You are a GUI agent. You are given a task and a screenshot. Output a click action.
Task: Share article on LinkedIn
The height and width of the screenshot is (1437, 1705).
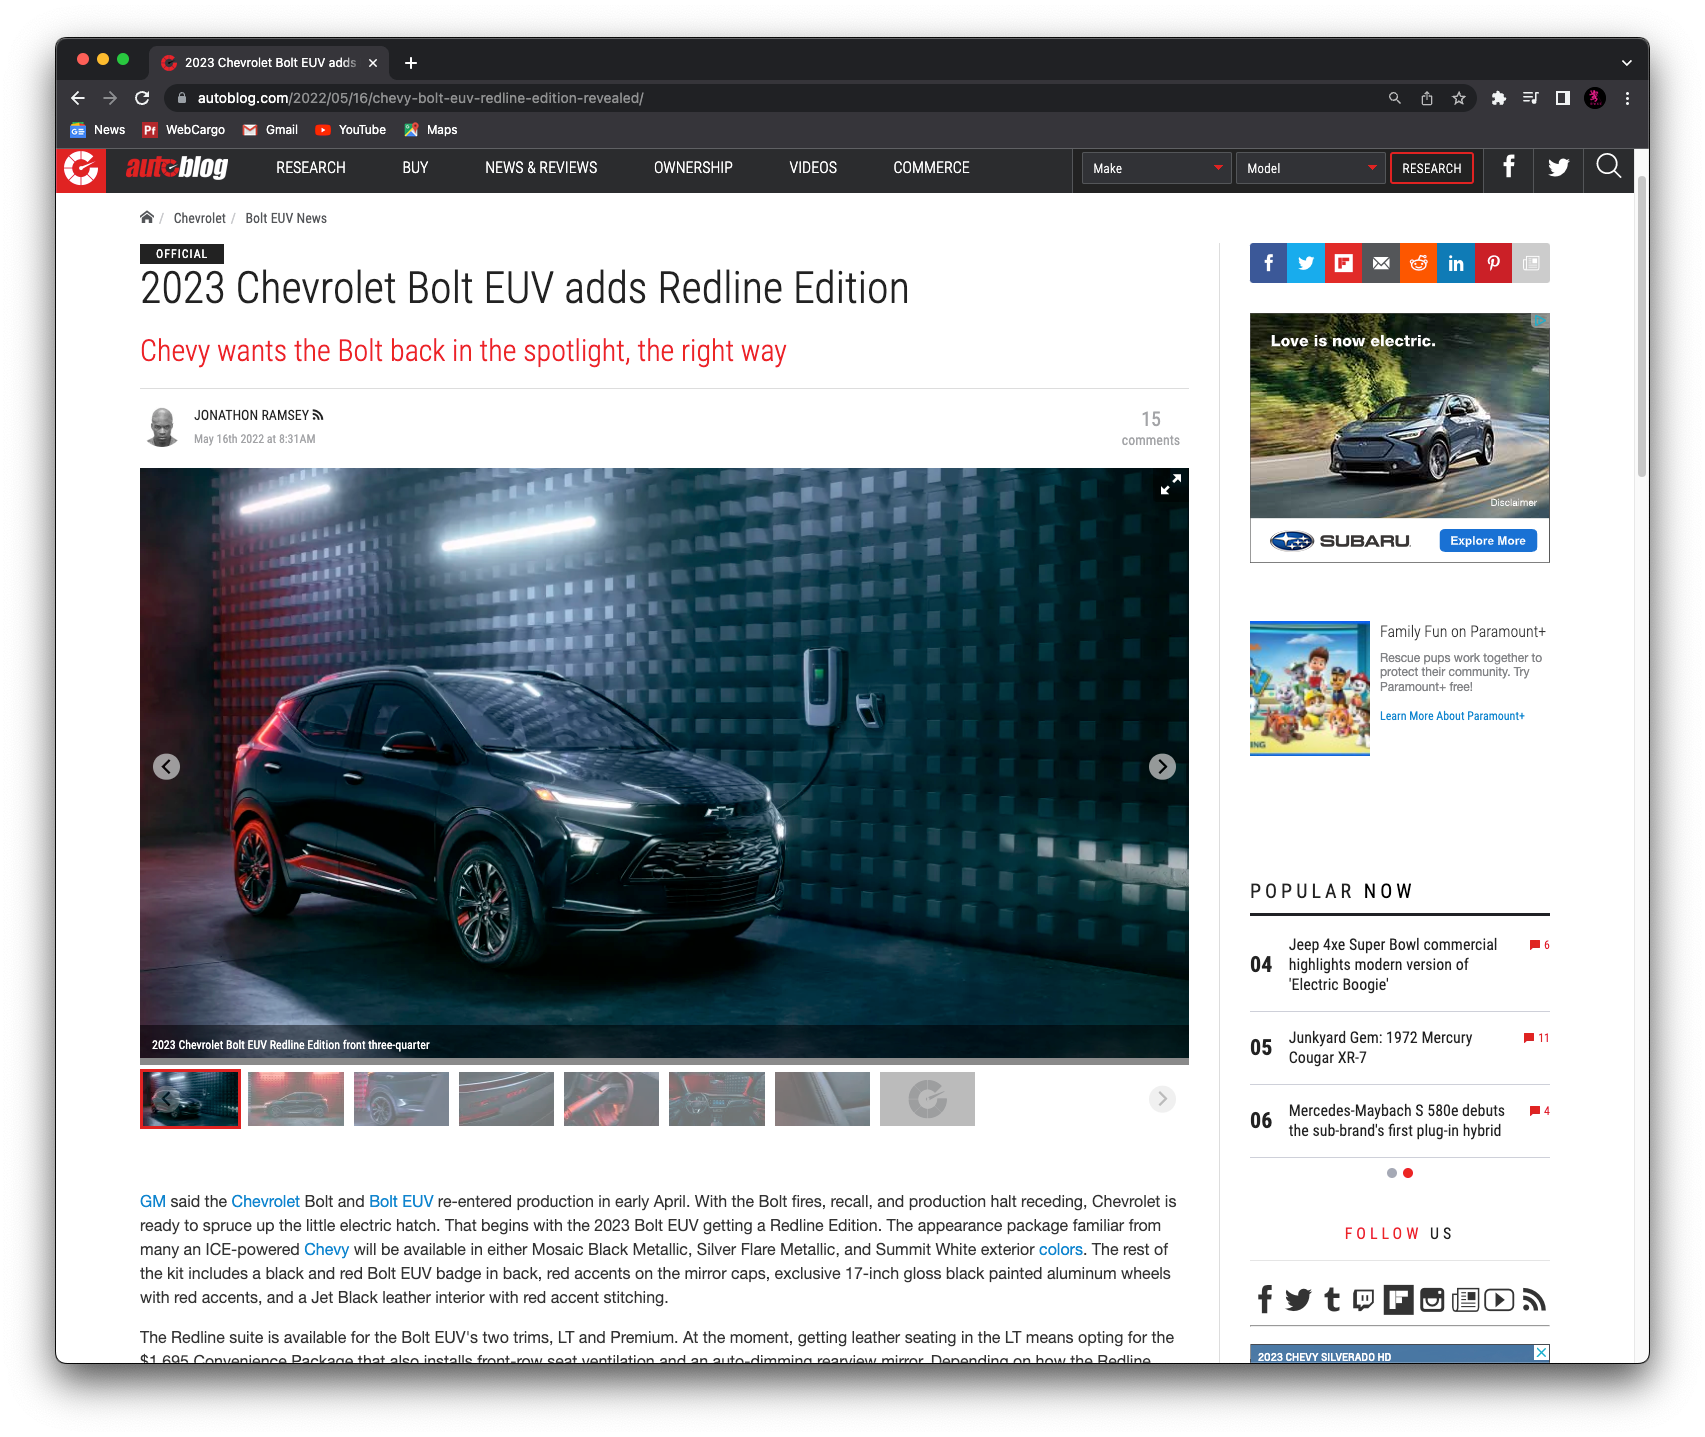(x=1456, y=263)
